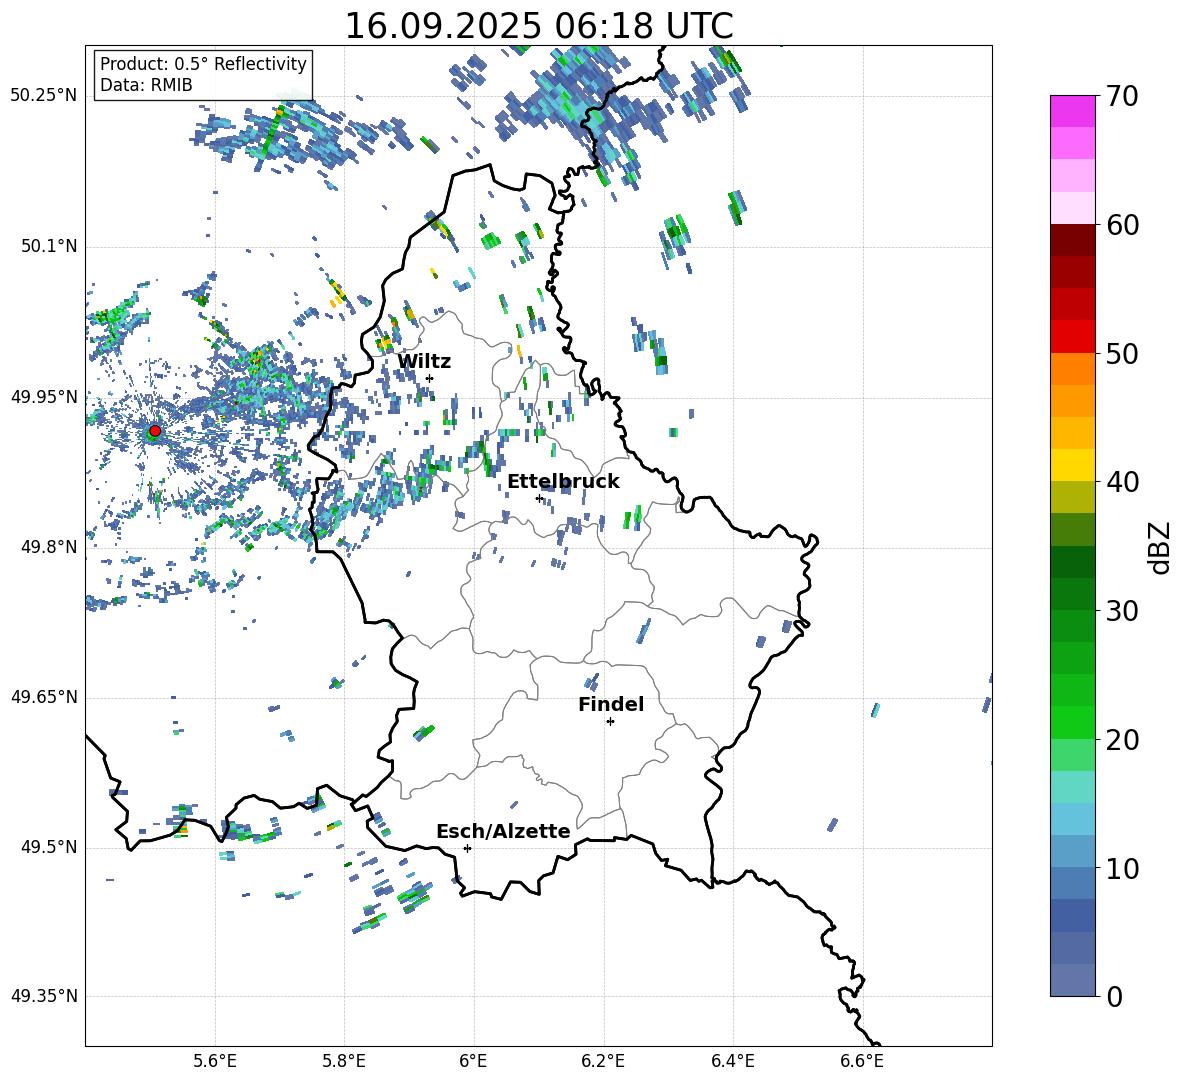Click the Ettelbruck cross marker

tap(539, 498)
